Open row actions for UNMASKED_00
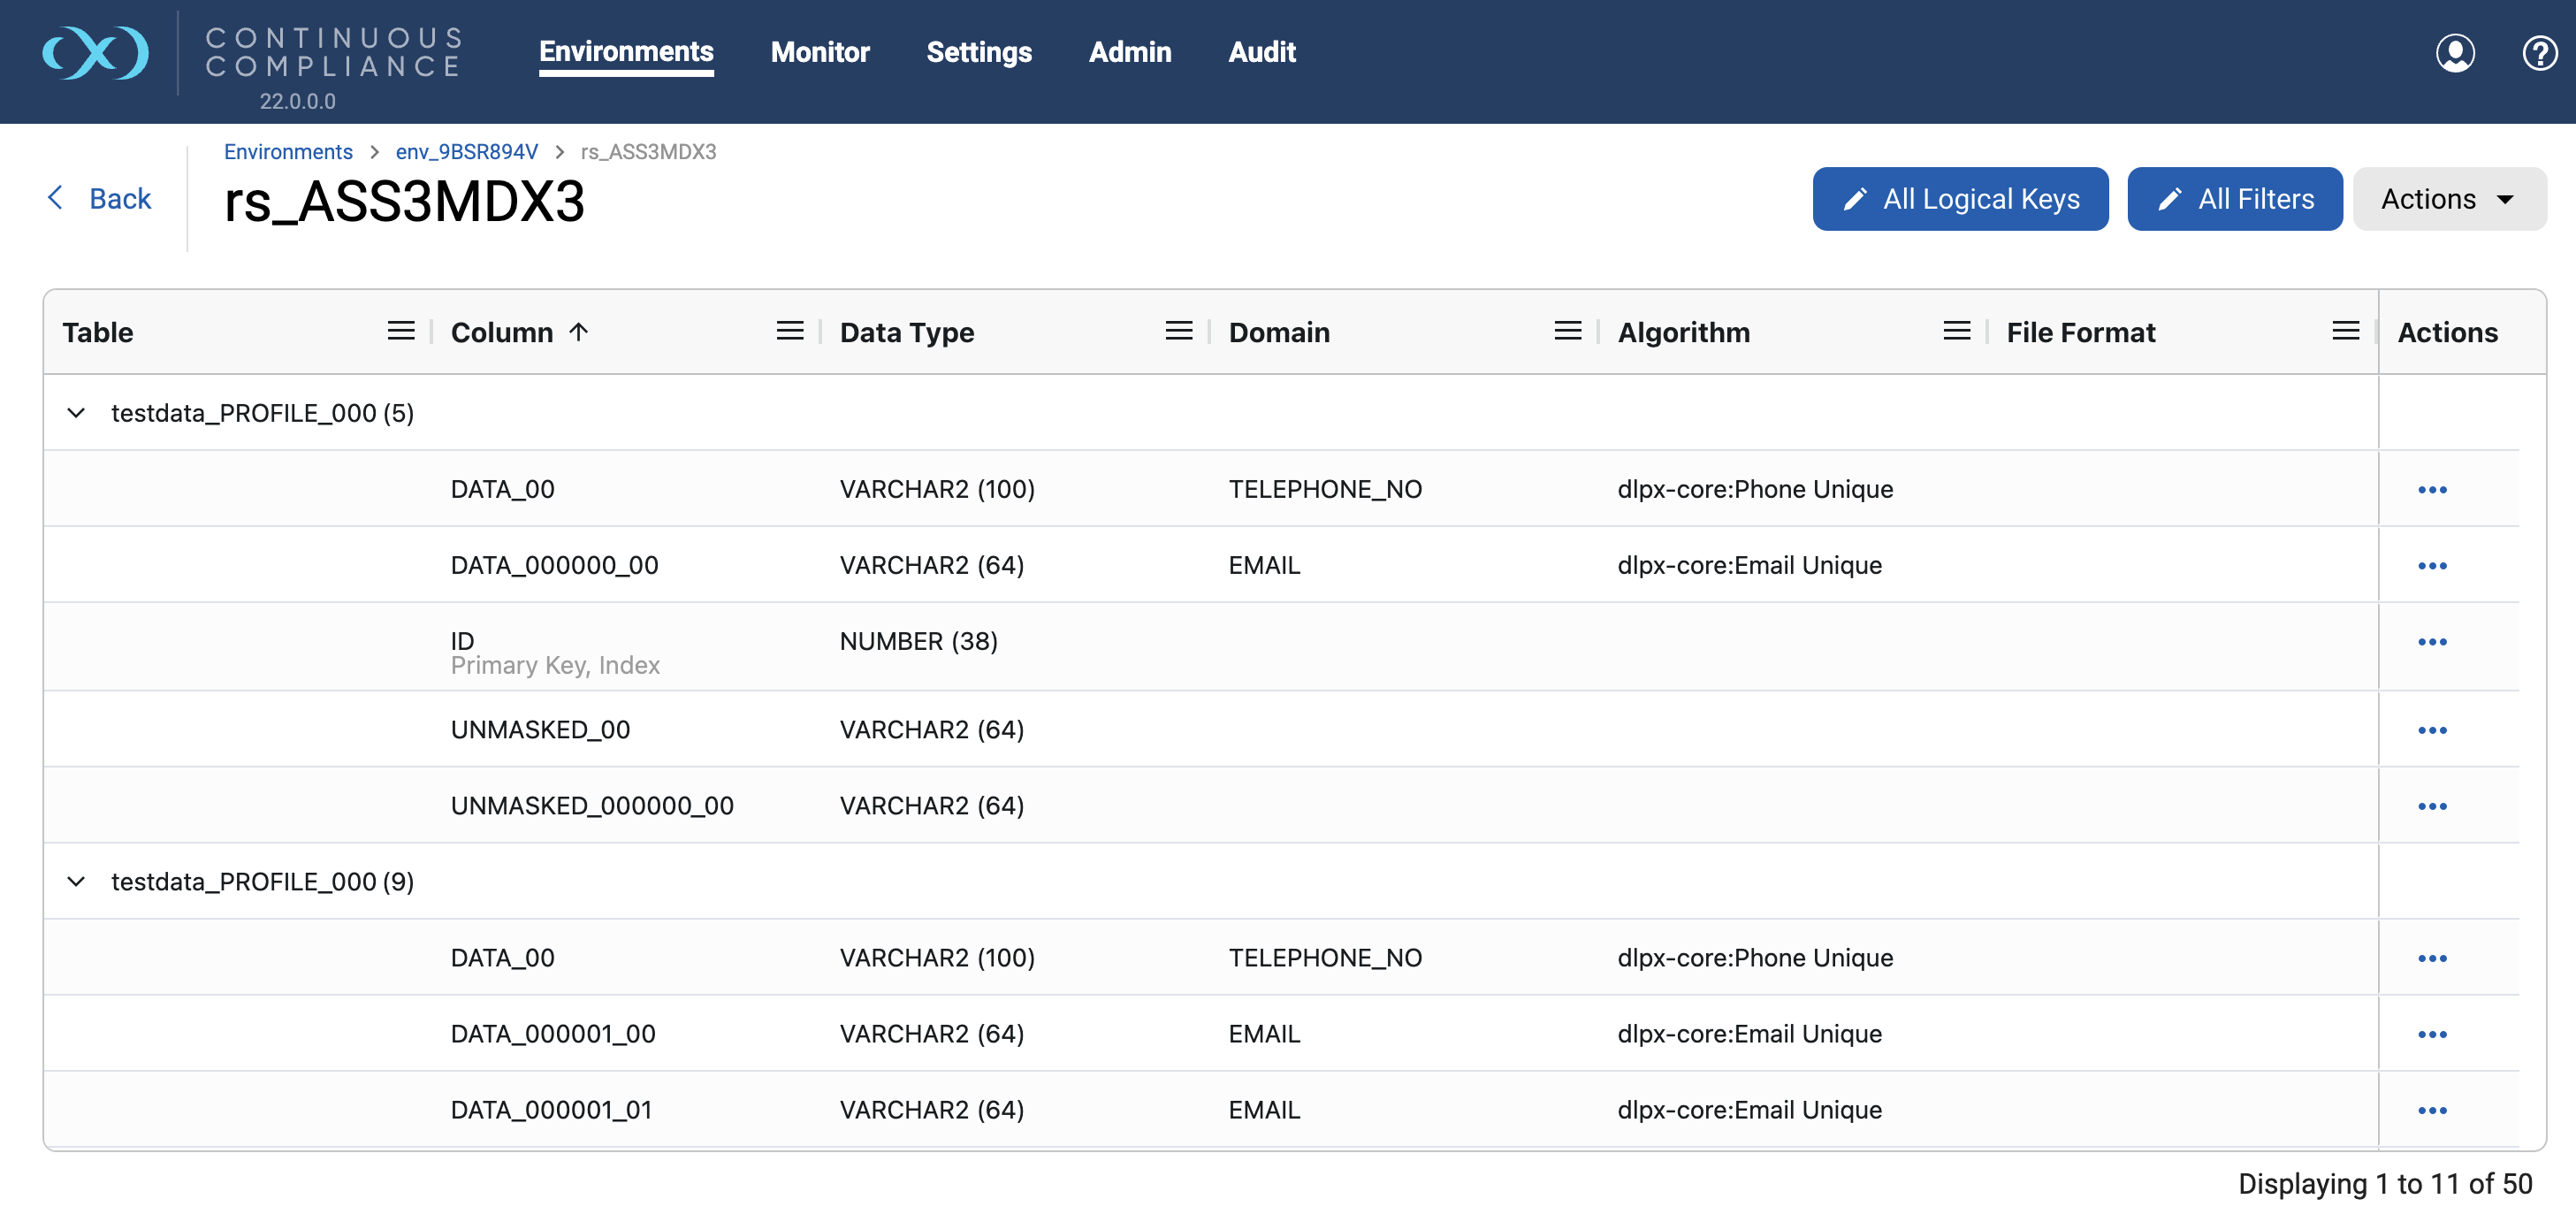The width and height of the screenshot is (2576, 1222). [2431, 730]
